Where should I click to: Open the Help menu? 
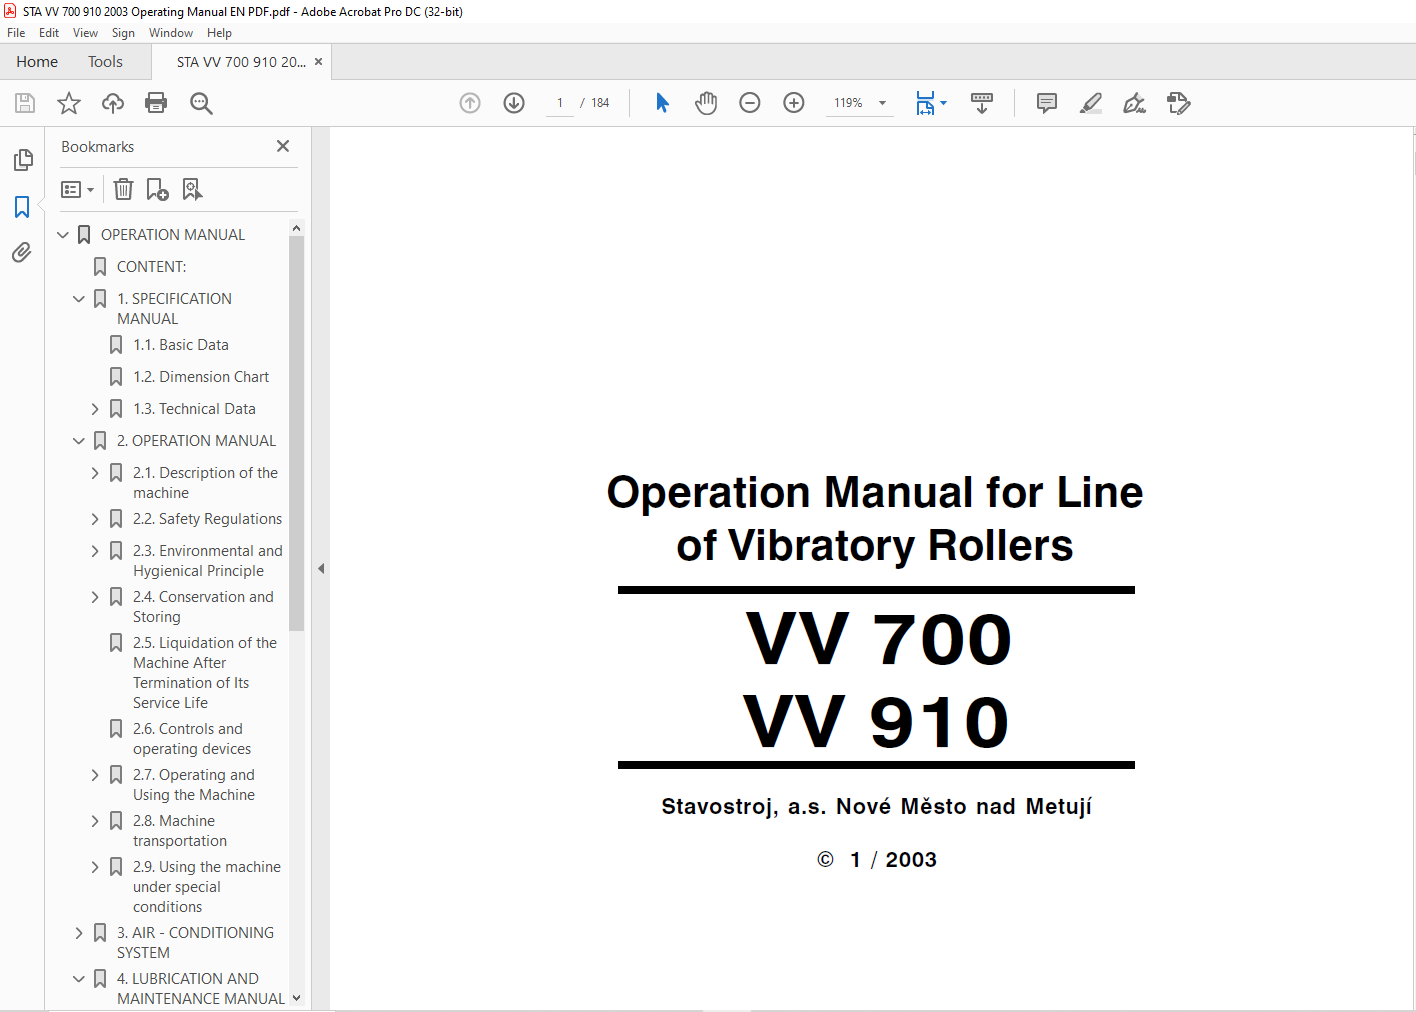point(219,33)
